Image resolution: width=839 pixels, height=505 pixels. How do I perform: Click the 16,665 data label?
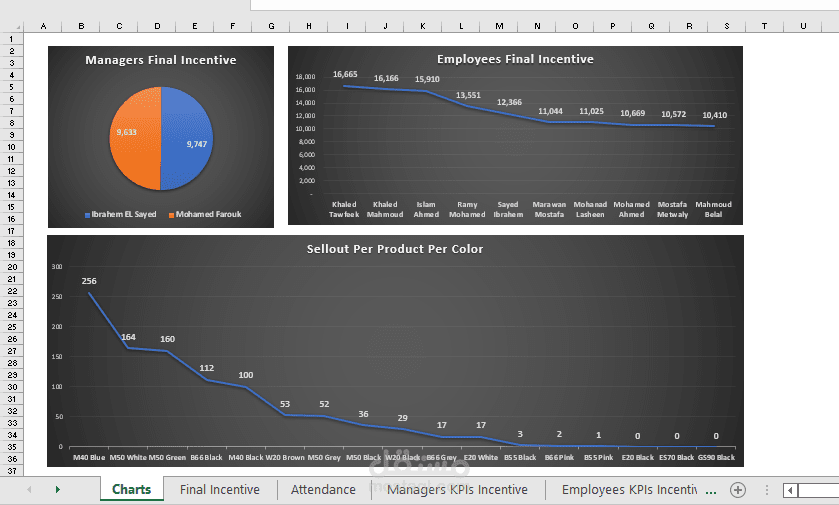coord(345,74)
